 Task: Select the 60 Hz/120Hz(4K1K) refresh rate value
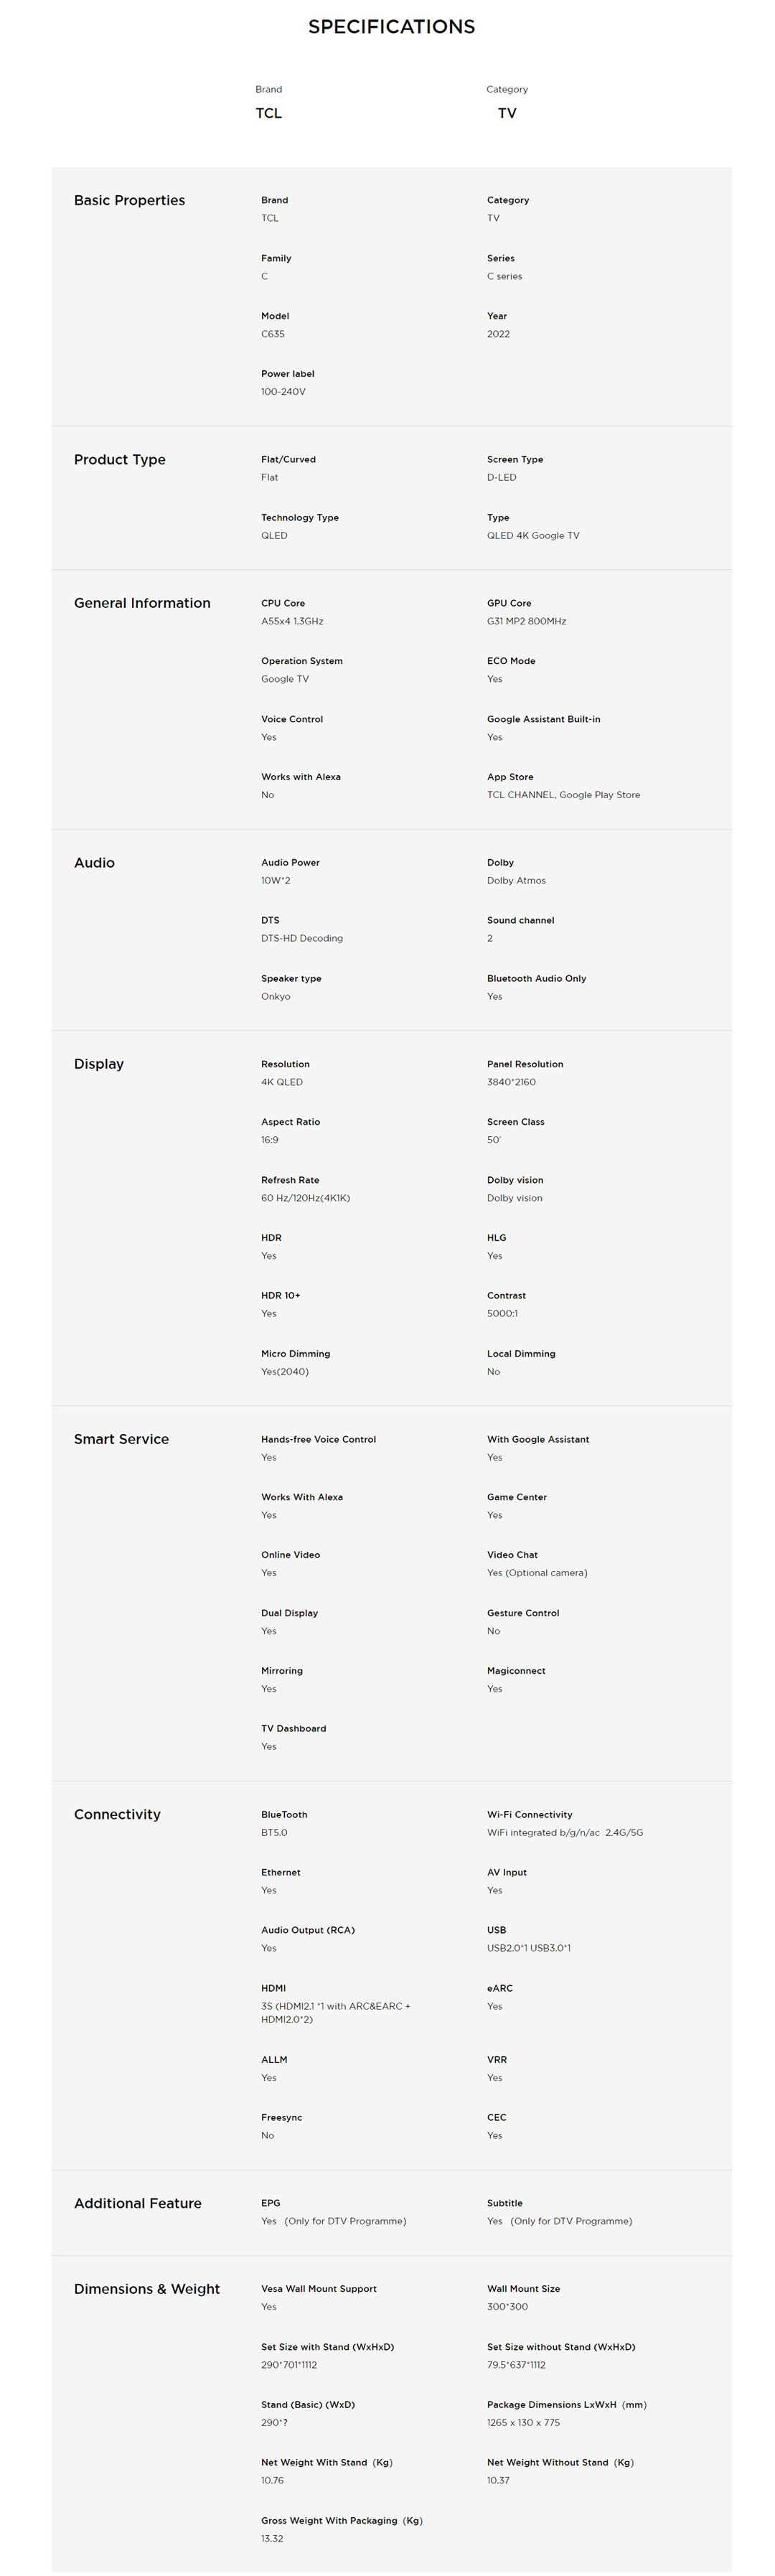tap(305, 1198)
